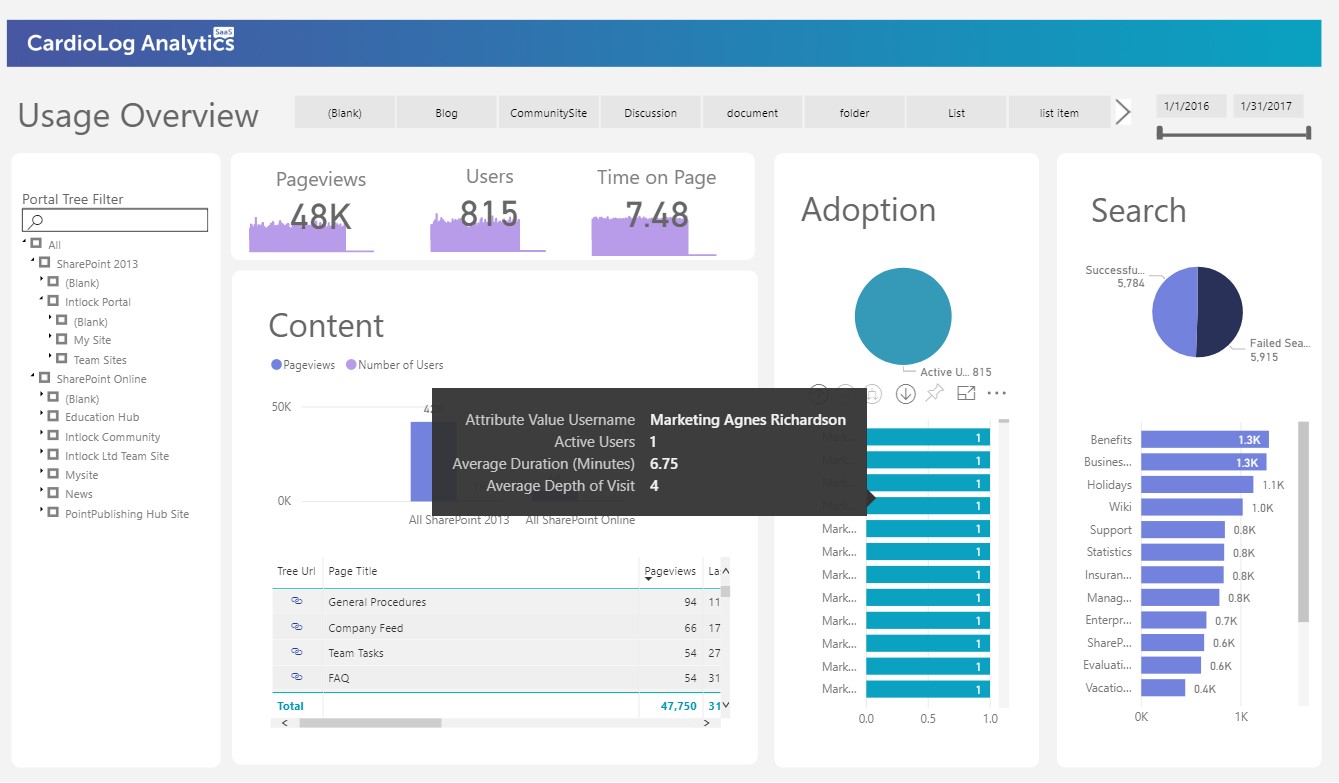Click the content table scroll-down arrow

coord(726,705)
